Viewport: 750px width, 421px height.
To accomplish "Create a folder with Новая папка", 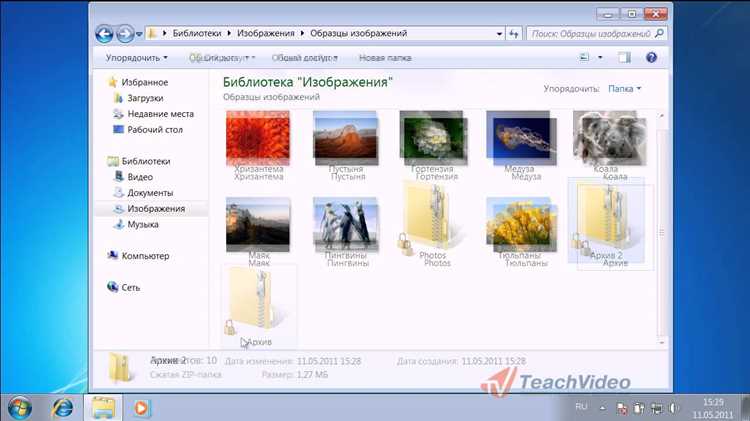I will (x=385, y=57).
